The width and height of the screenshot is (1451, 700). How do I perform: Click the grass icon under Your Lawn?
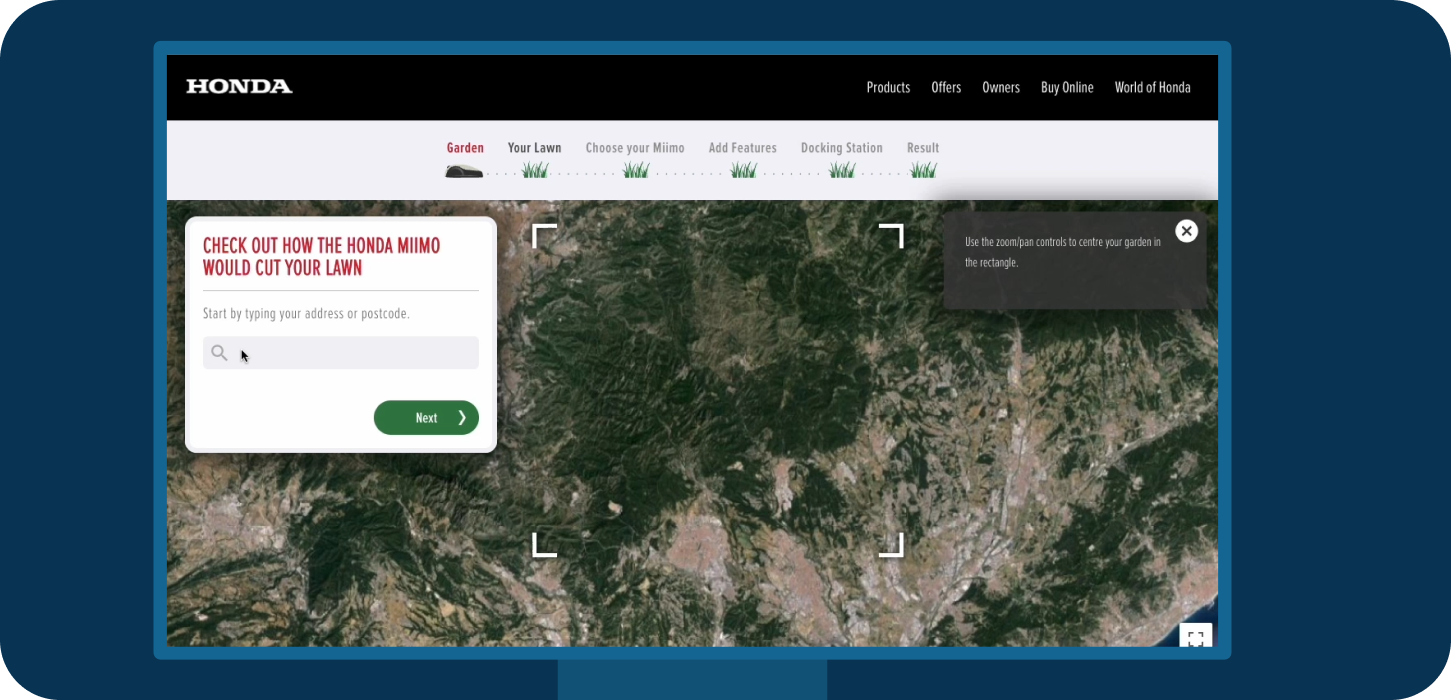[535, 170]
